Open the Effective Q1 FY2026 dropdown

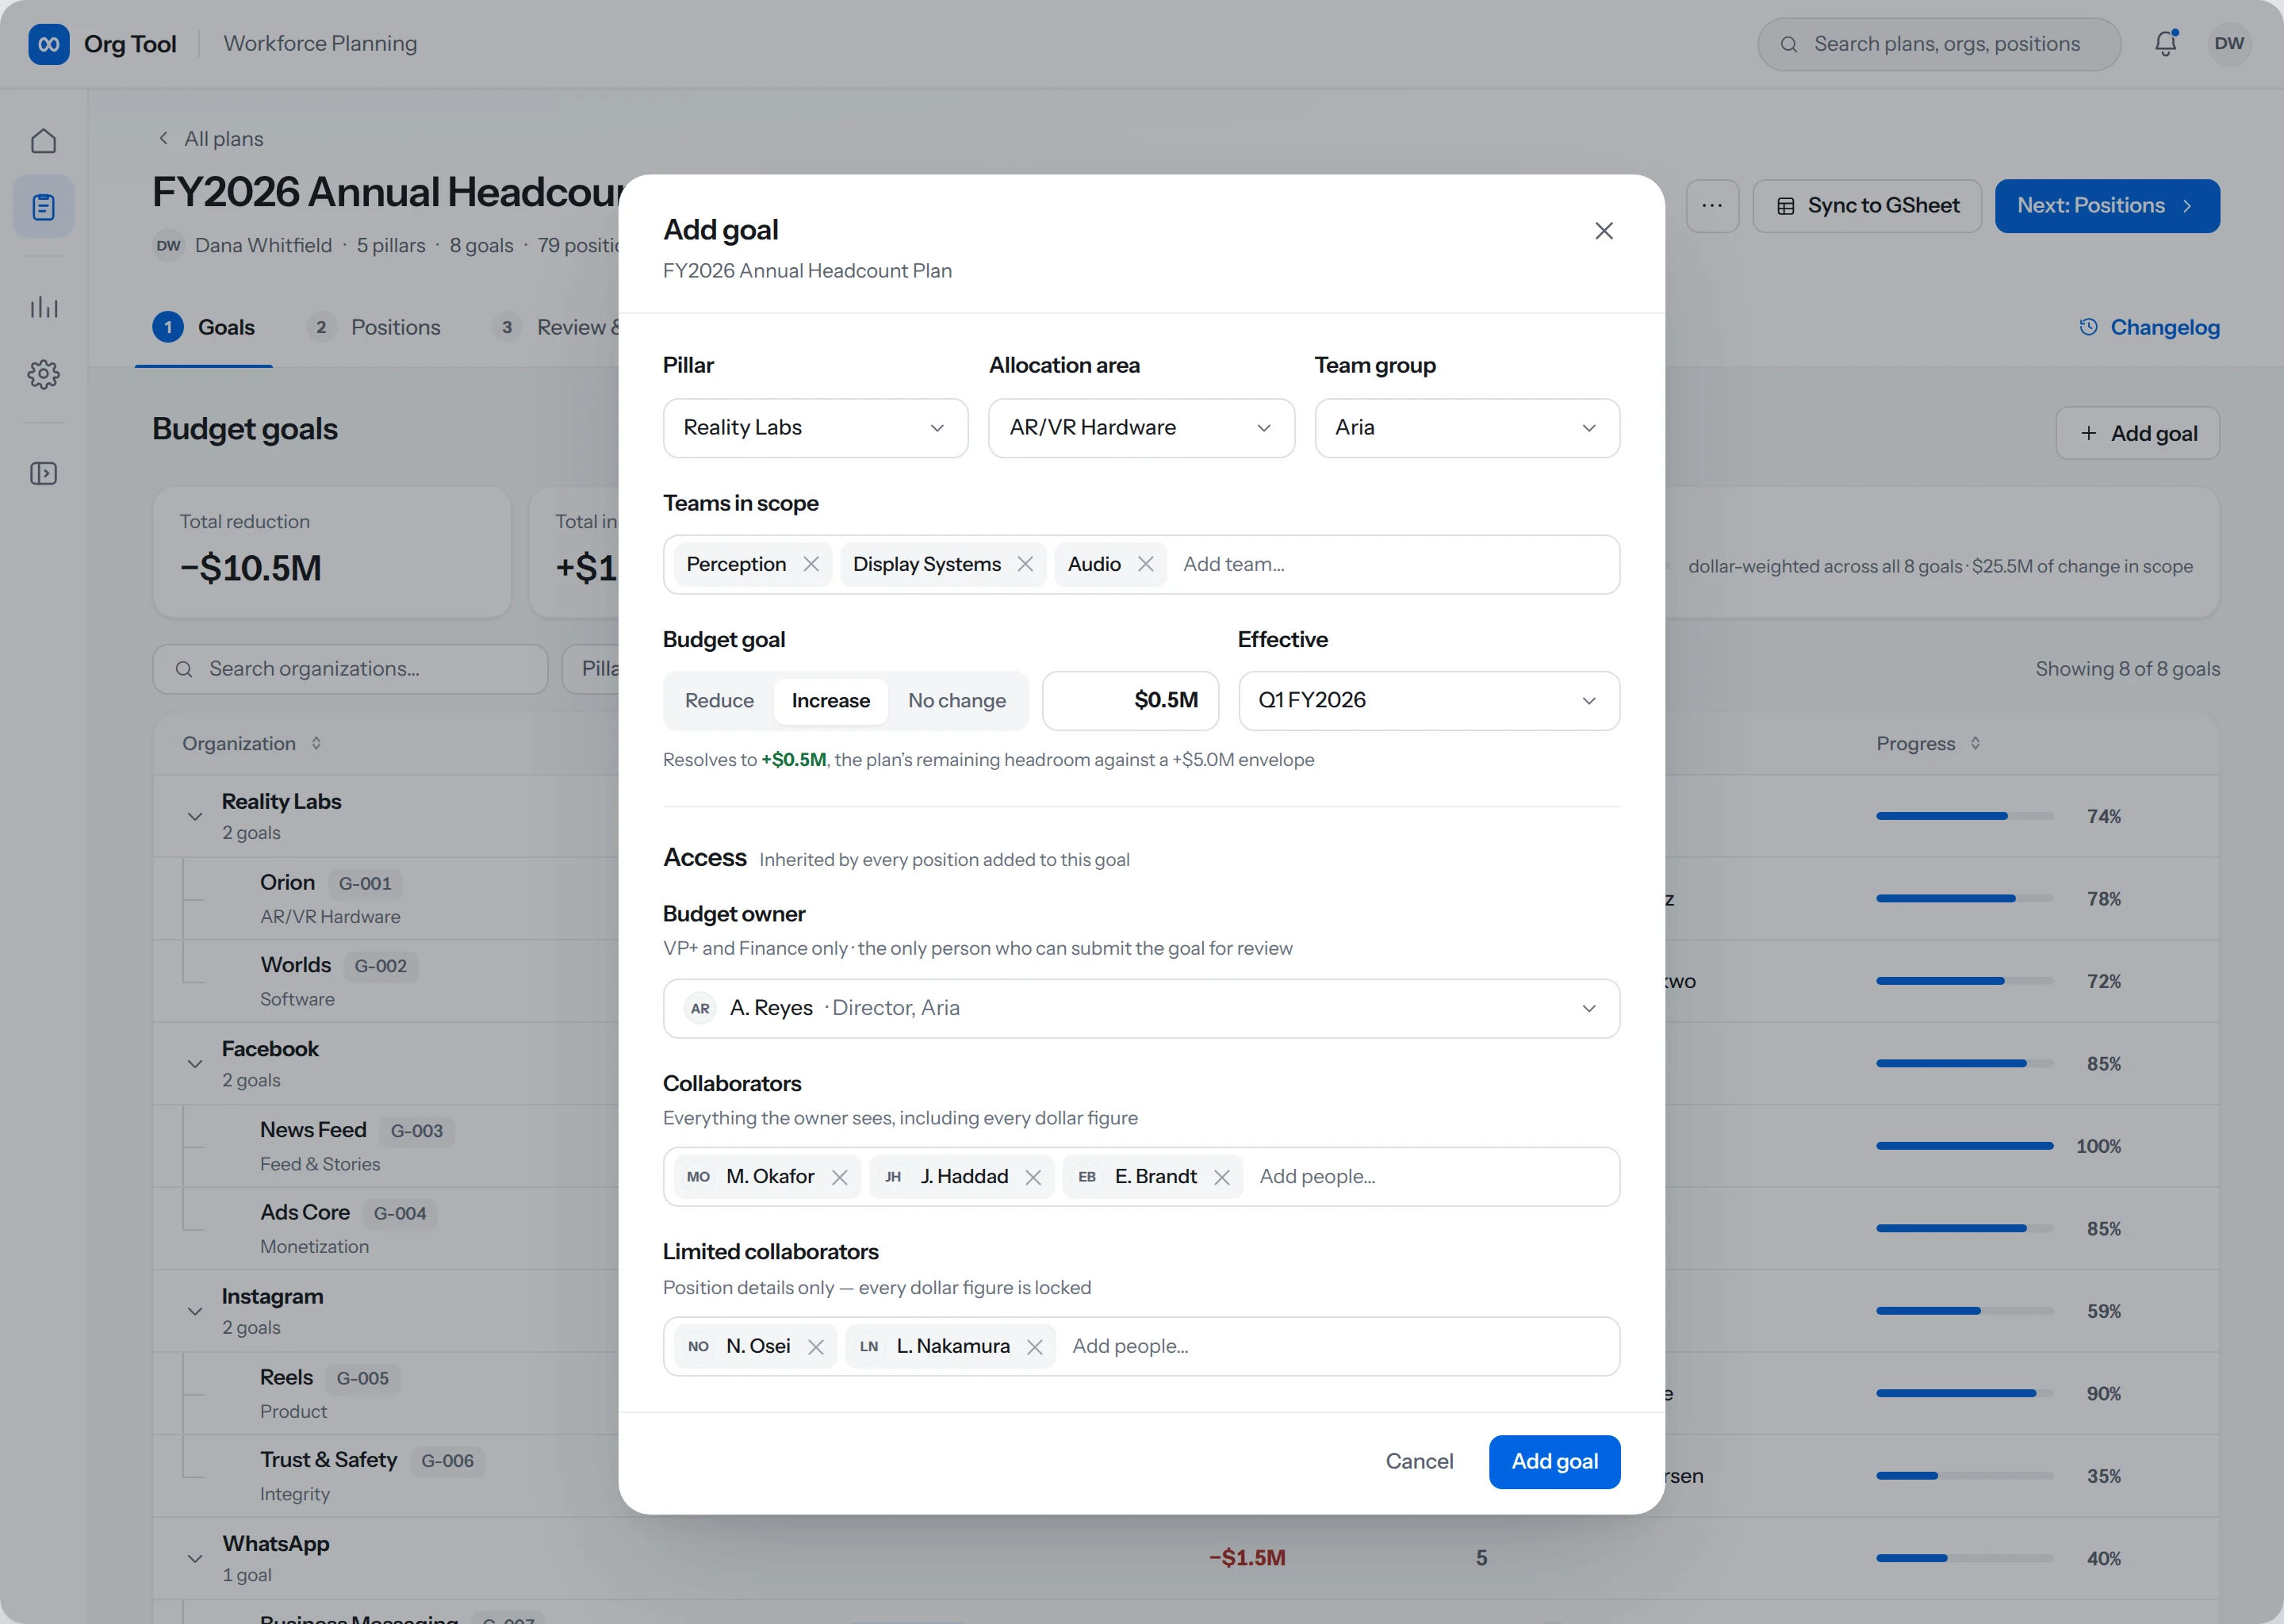(1428, 701)
